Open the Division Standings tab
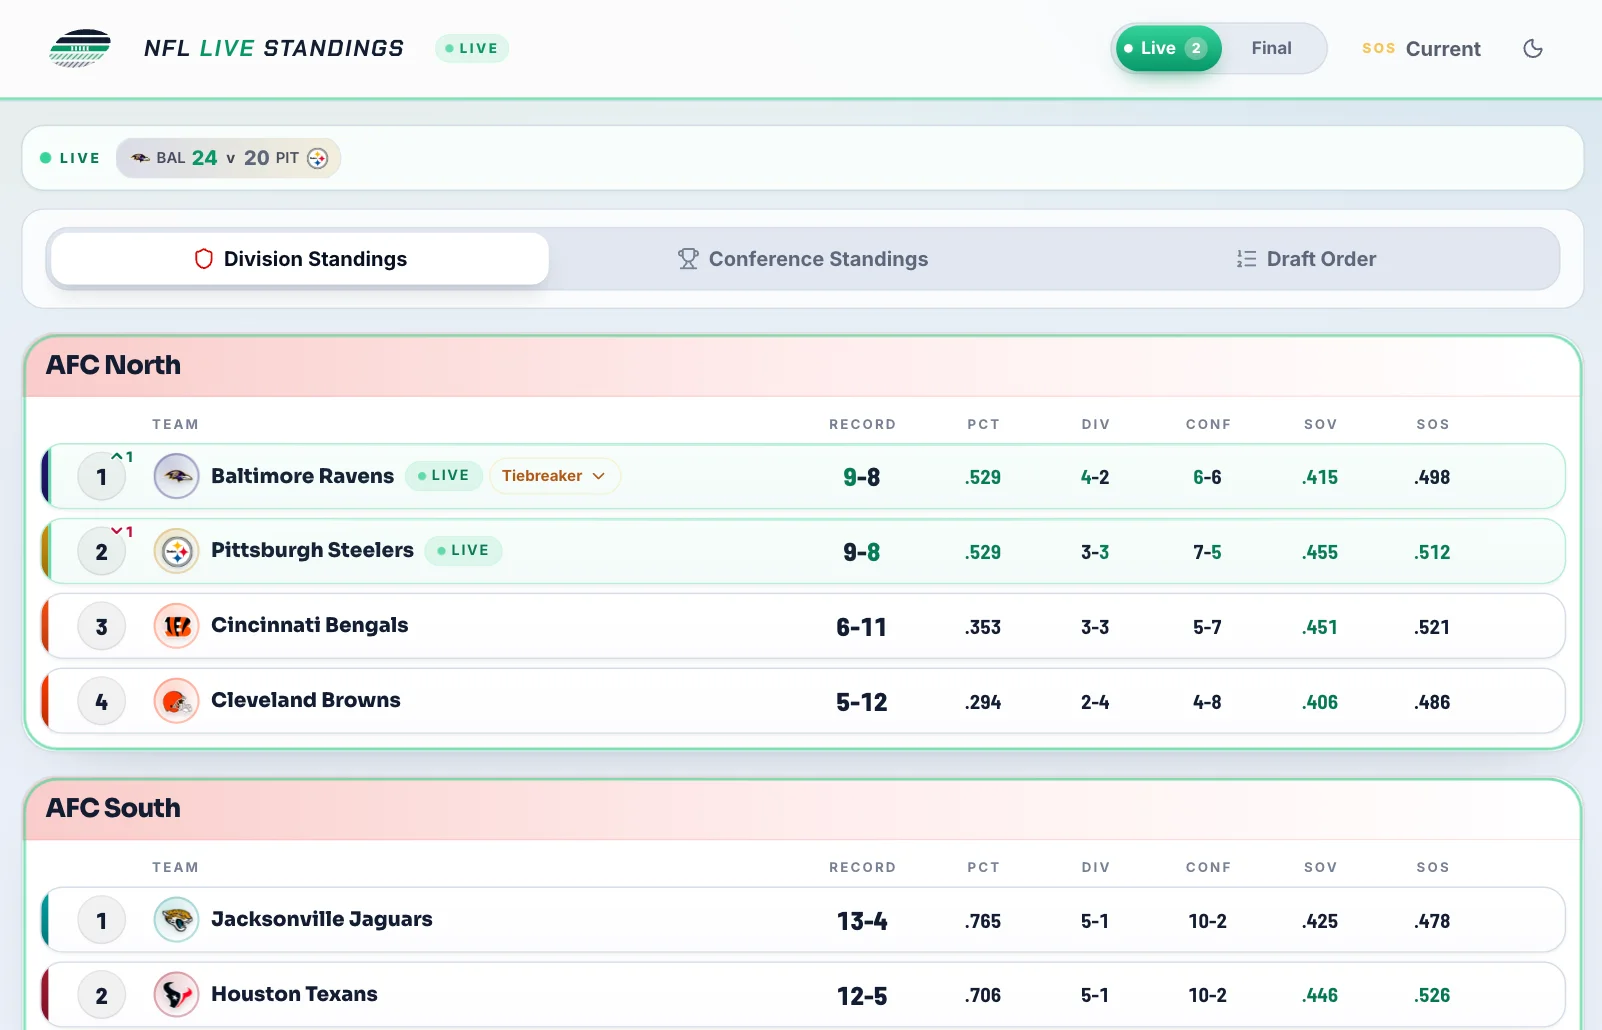The width and height of the screenshot is (1602, 1030). point(300,259)
